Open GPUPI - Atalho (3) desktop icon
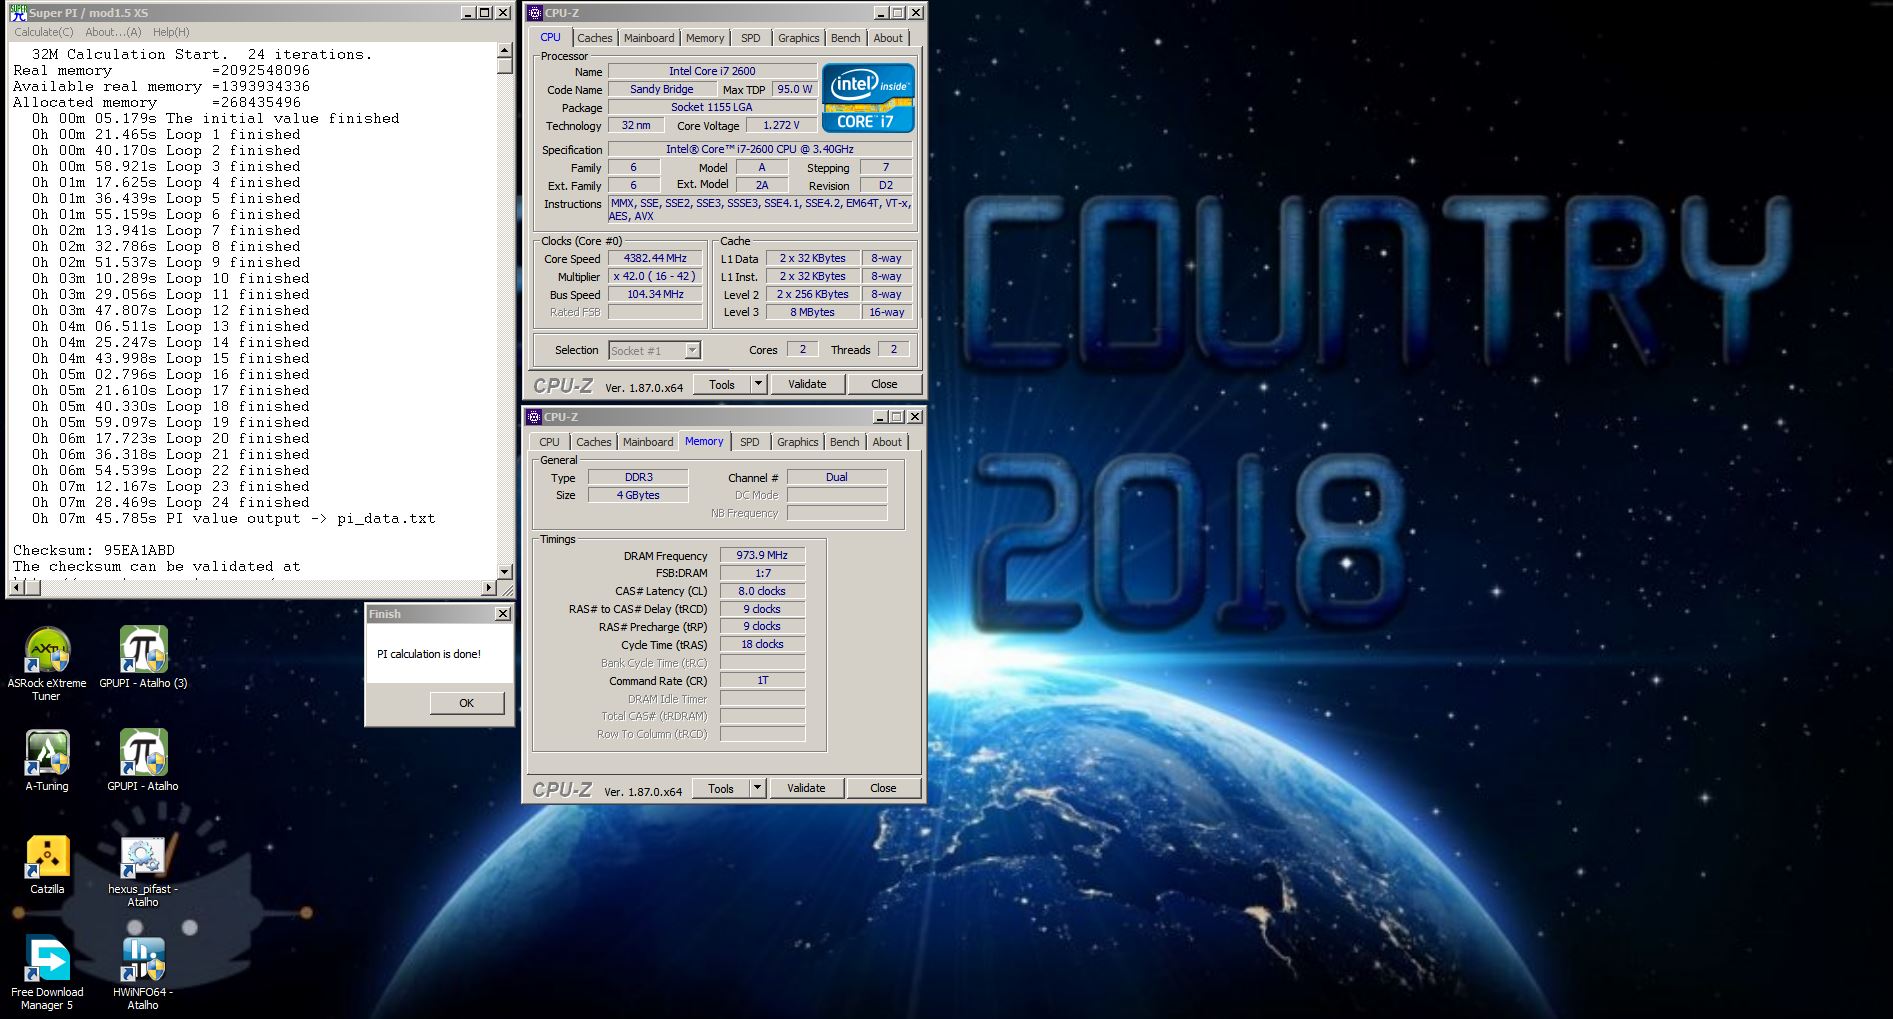This screenshot has width=1893, height=1019. tap(143, 657)
